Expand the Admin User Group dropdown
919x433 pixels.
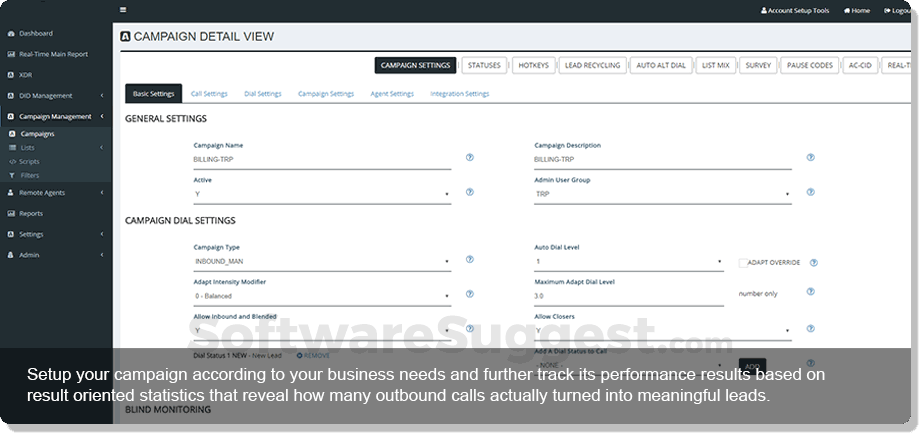(662, 194)
